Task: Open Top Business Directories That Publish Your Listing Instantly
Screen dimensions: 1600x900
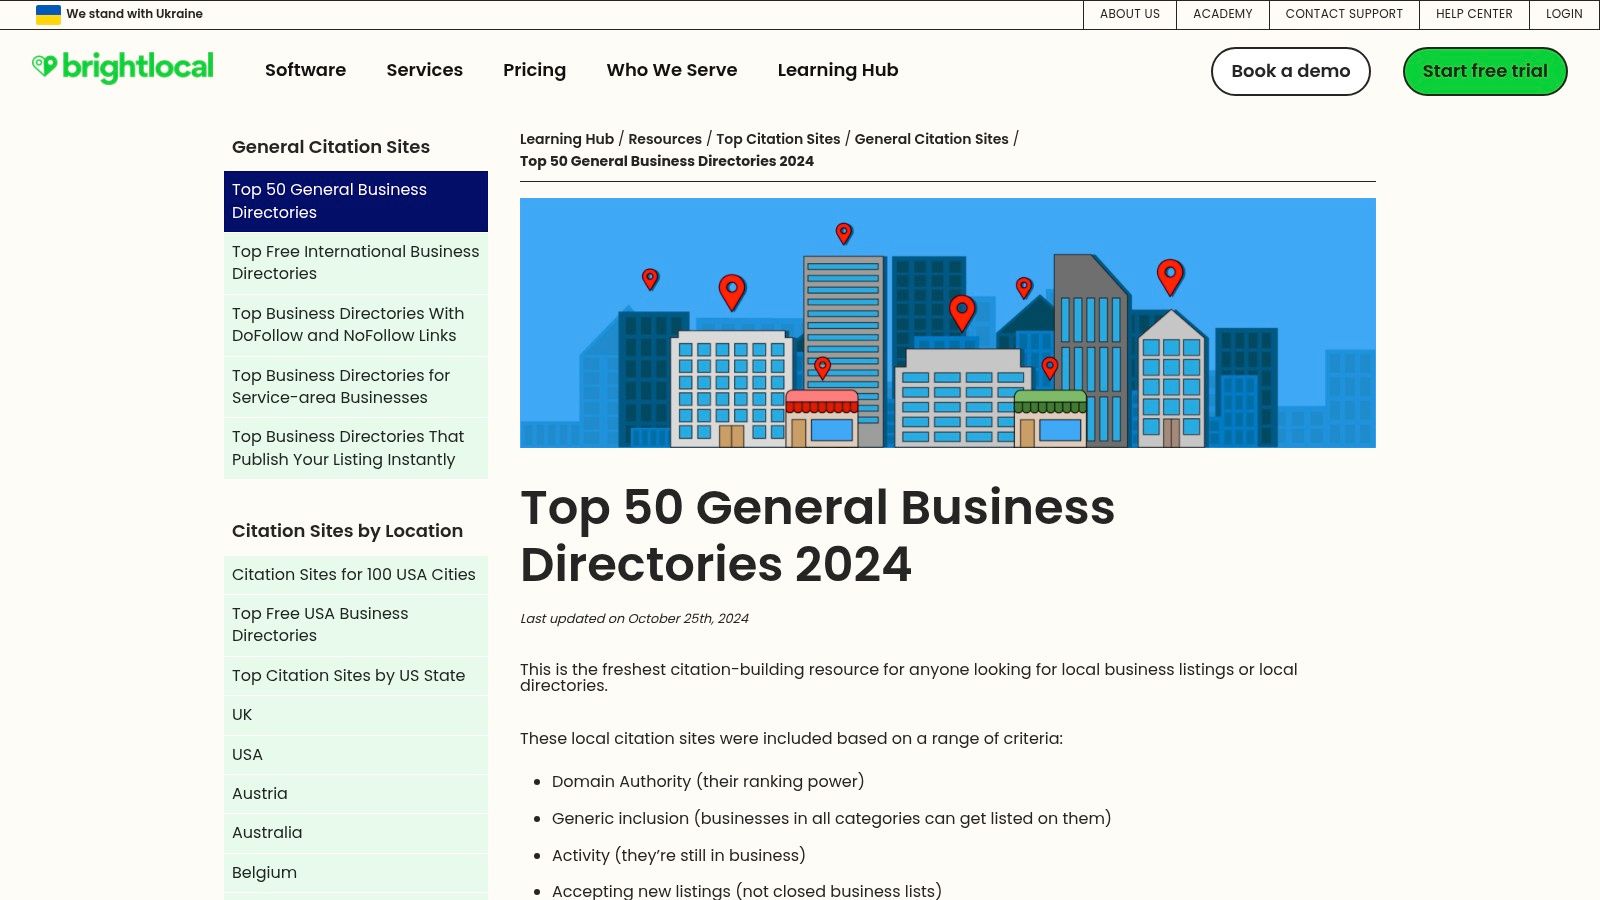Action: 356,448
